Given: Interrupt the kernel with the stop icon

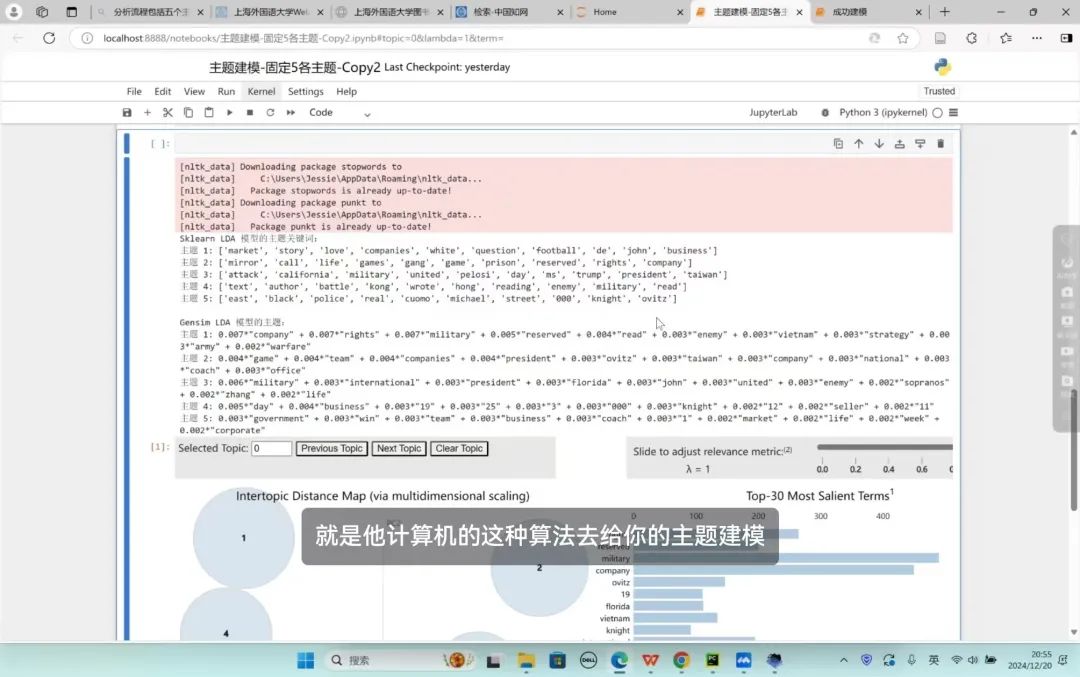Looking at the screenshot, I should 250,113.
